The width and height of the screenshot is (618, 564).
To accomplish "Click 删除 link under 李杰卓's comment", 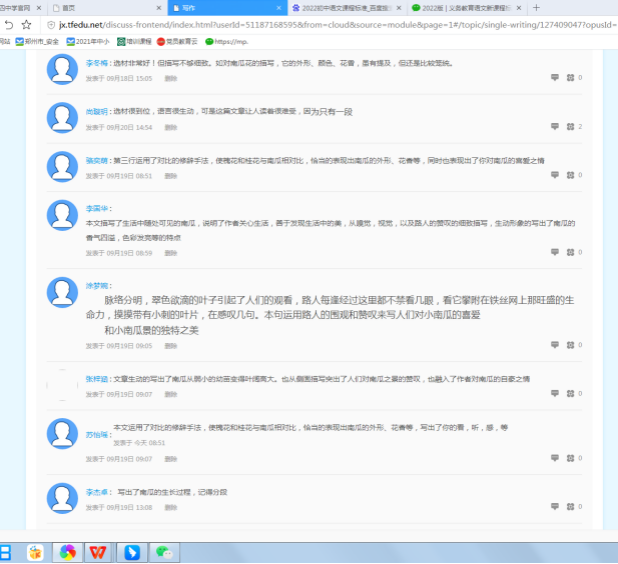I will pyautogui.click(x=171, y=507).
